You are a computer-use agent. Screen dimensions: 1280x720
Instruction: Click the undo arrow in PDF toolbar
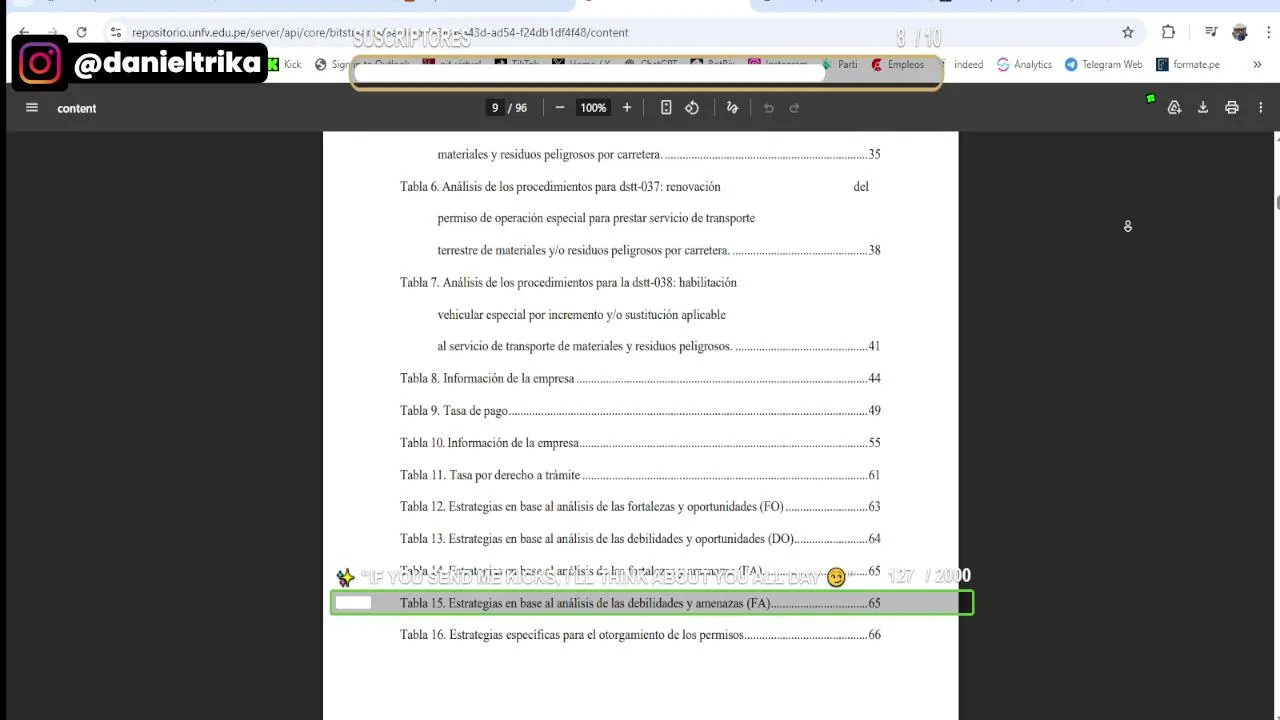coord(769,108)
